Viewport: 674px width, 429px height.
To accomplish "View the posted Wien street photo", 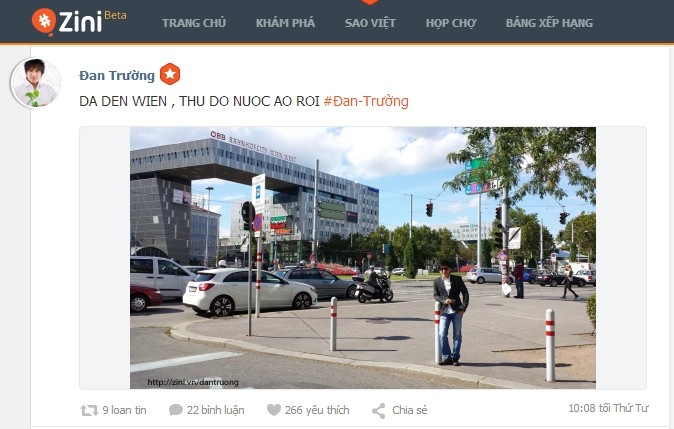I will 363,258.
